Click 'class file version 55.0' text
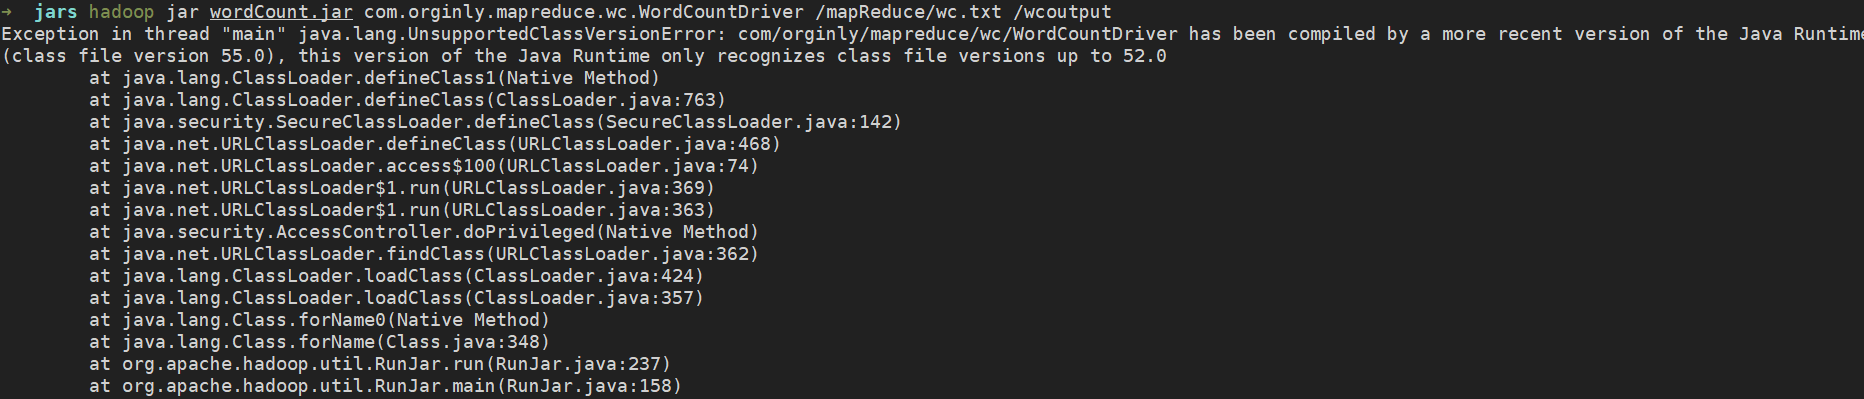 tap(139, 56)
